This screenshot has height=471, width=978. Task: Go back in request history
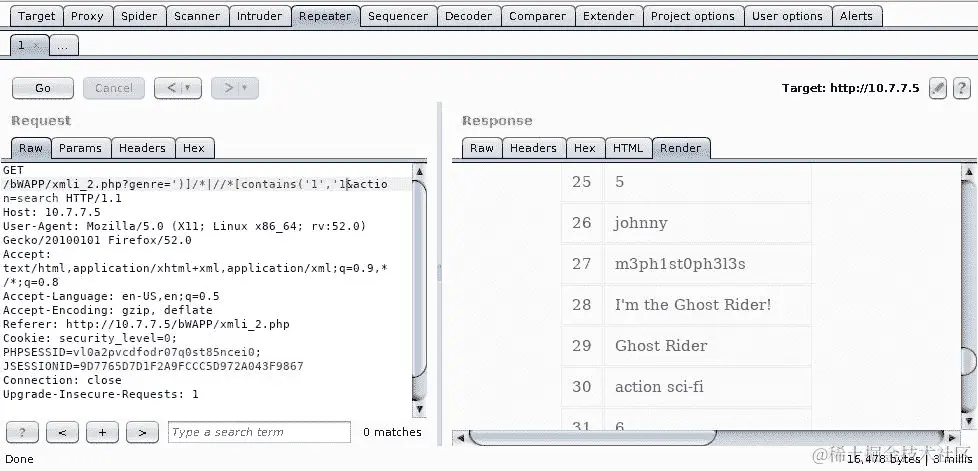tap(172, 88)
